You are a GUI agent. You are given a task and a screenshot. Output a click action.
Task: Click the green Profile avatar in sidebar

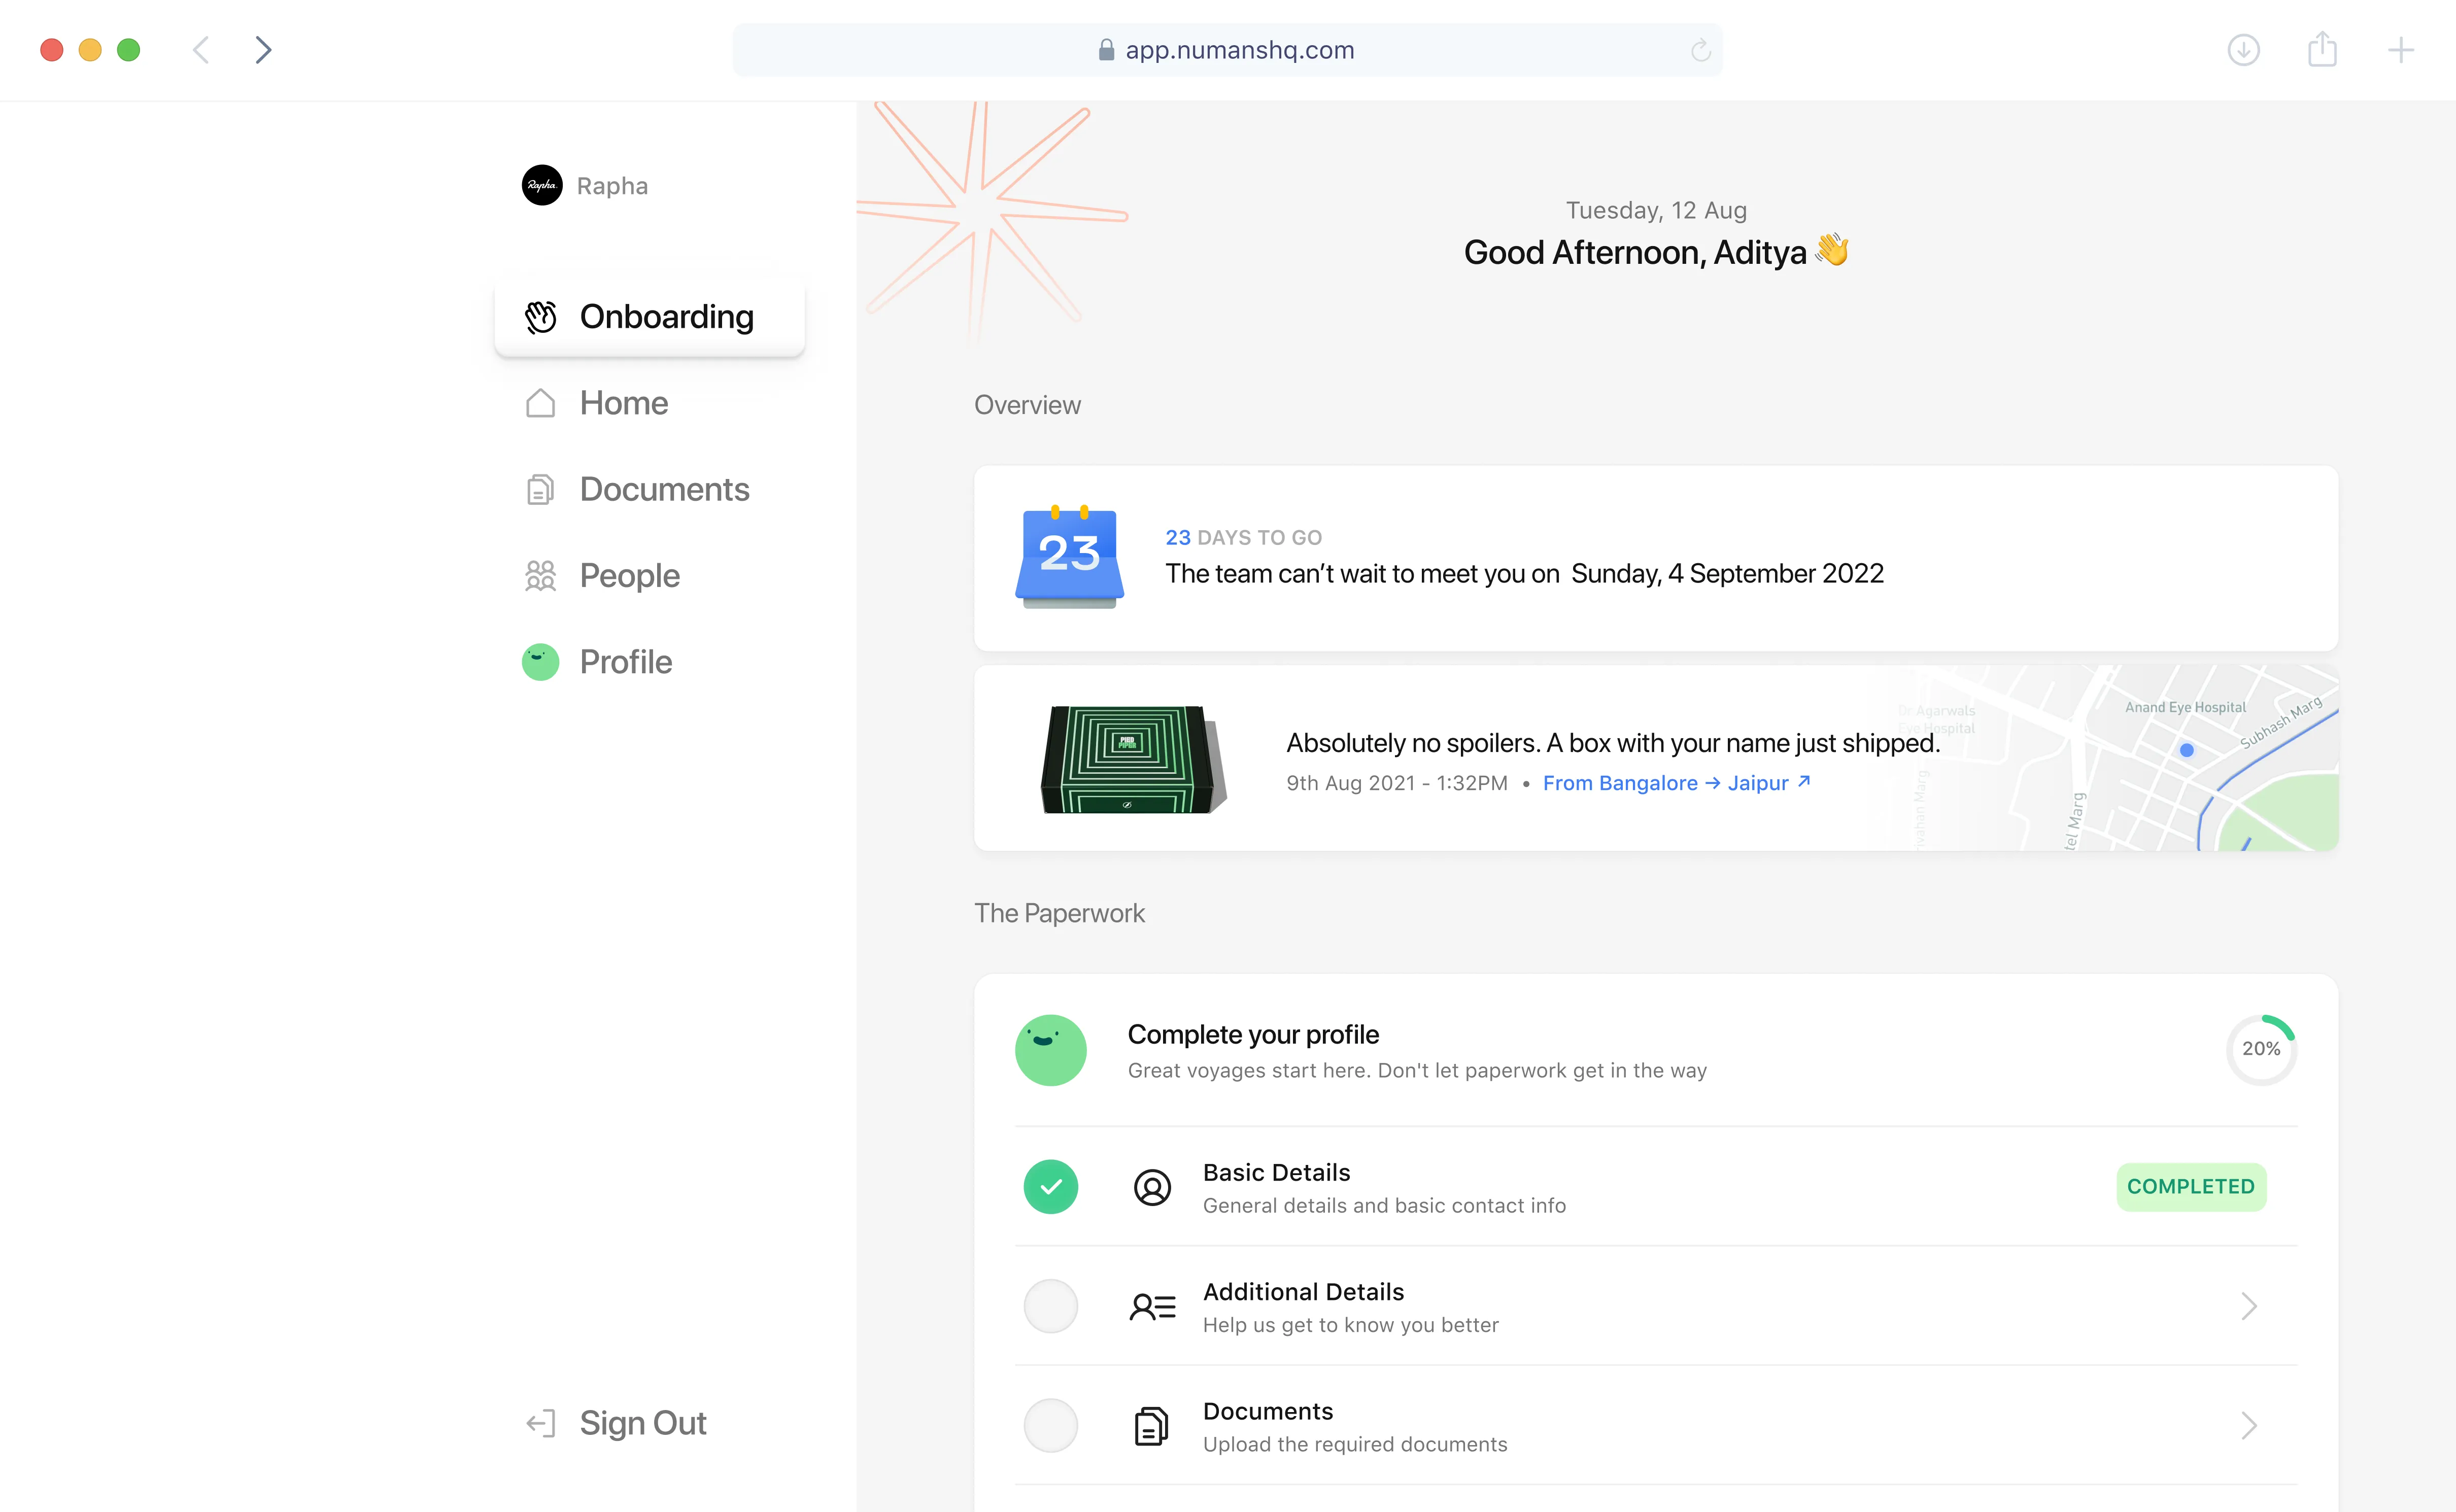tap(540, 662)
